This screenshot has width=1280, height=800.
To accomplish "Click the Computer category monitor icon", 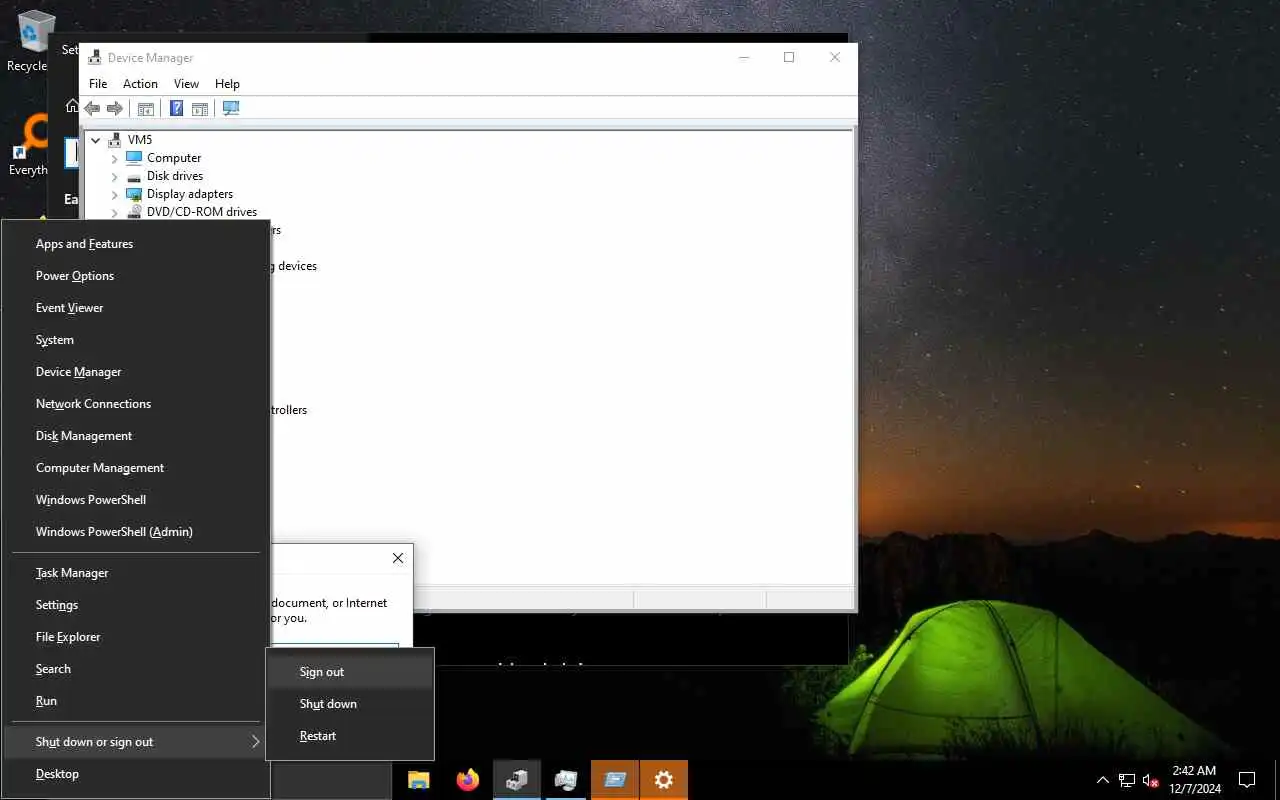I will [134, 158].
